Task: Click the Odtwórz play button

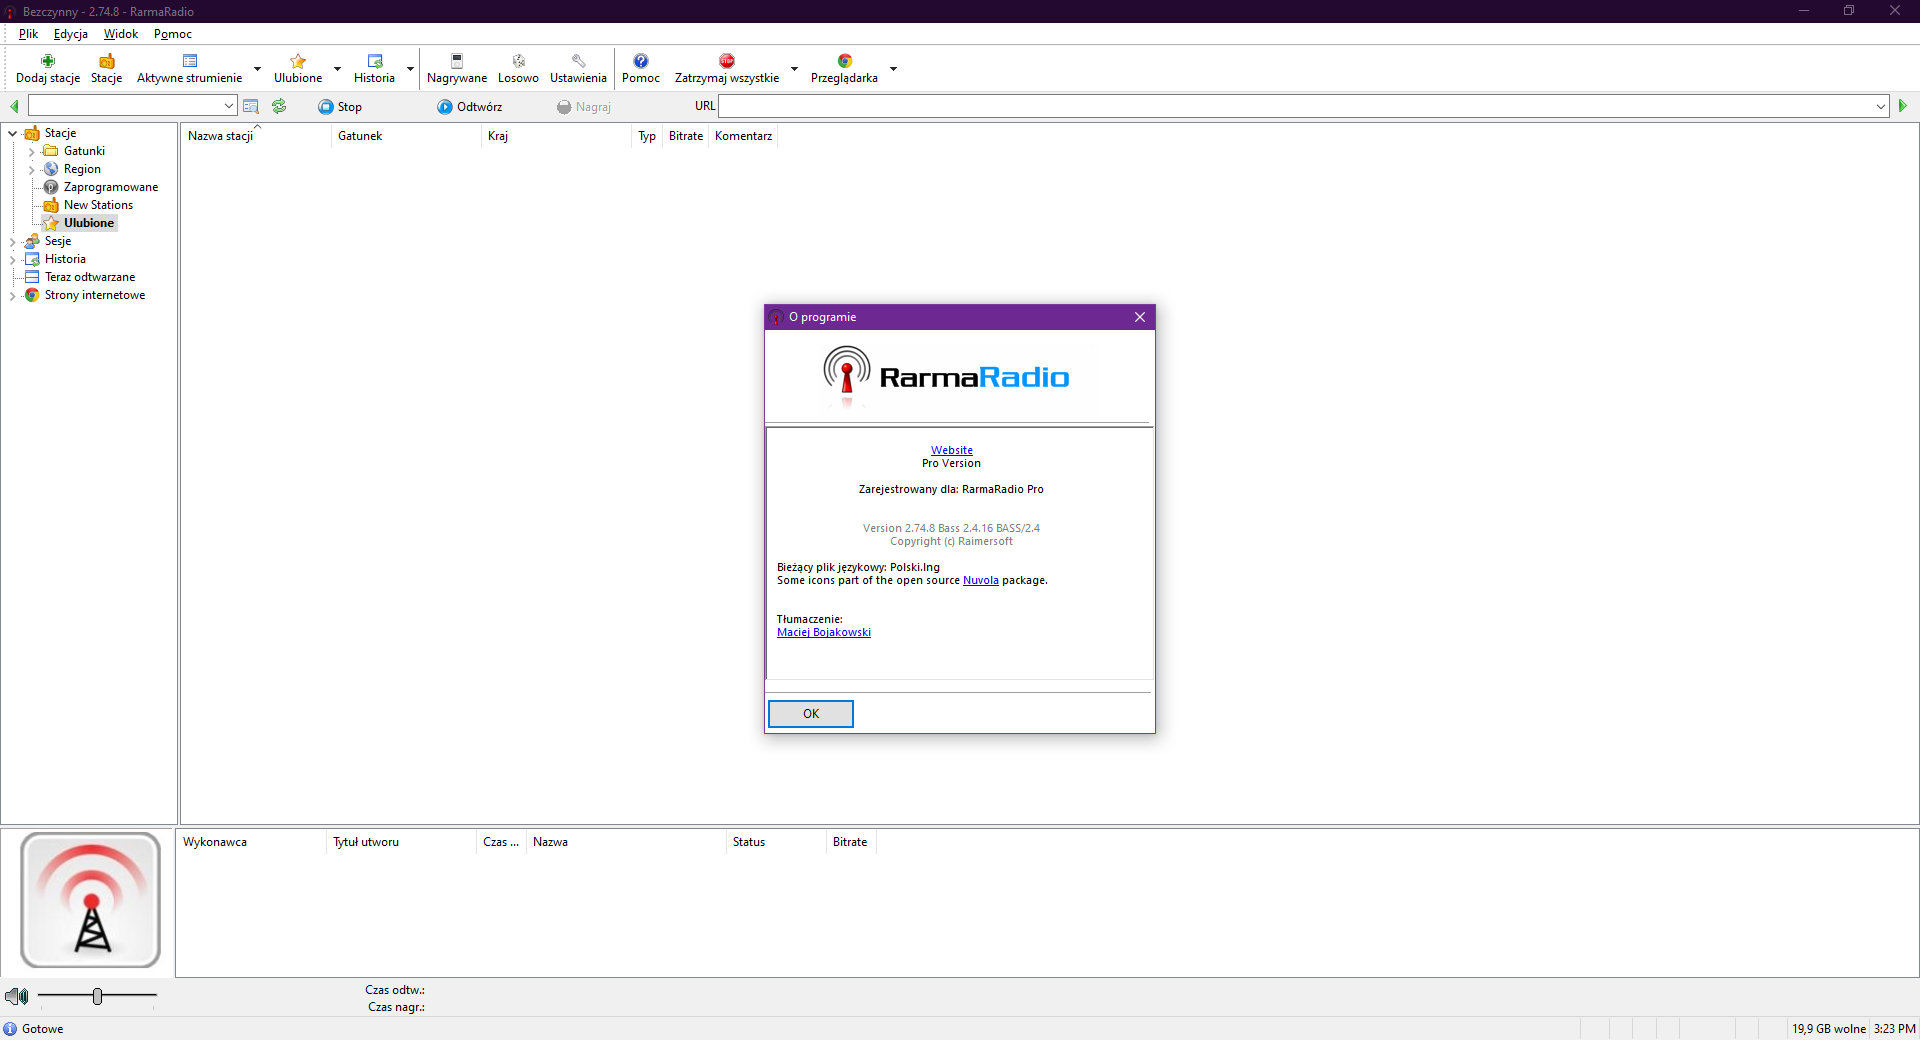Action: (x=470, y=107)
